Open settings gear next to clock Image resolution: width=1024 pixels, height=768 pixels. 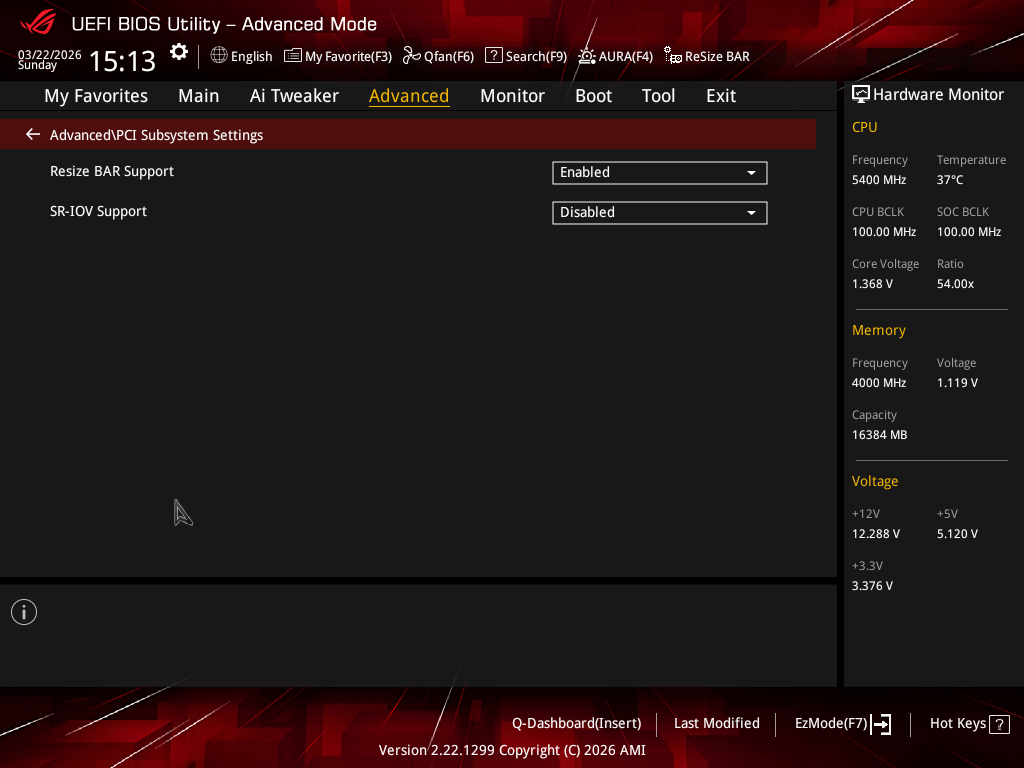(x=179, y=52)
